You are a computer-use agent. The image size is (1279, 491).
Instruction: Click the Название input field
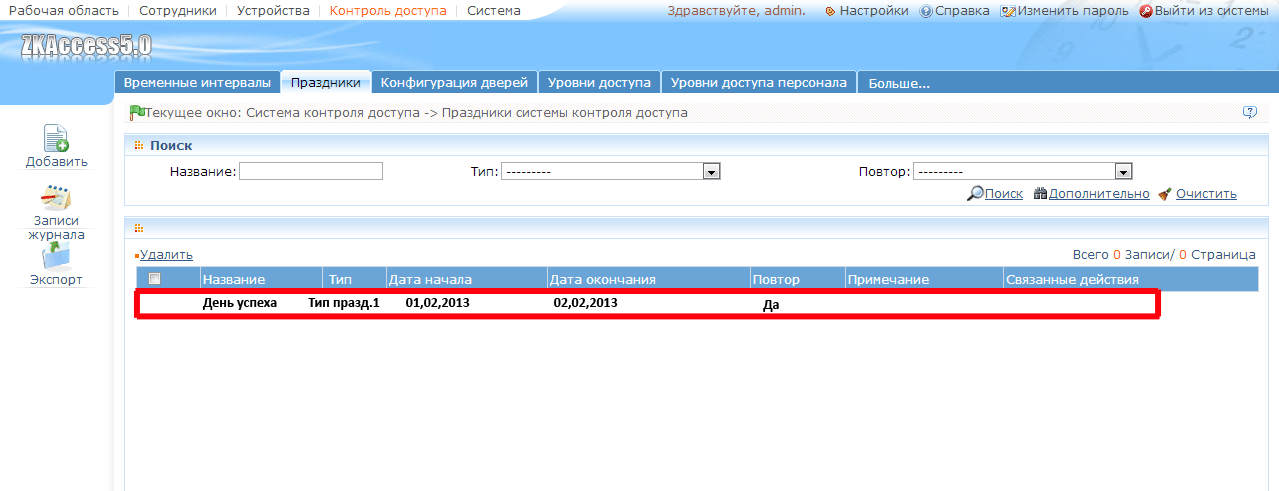tap(311, 171)
